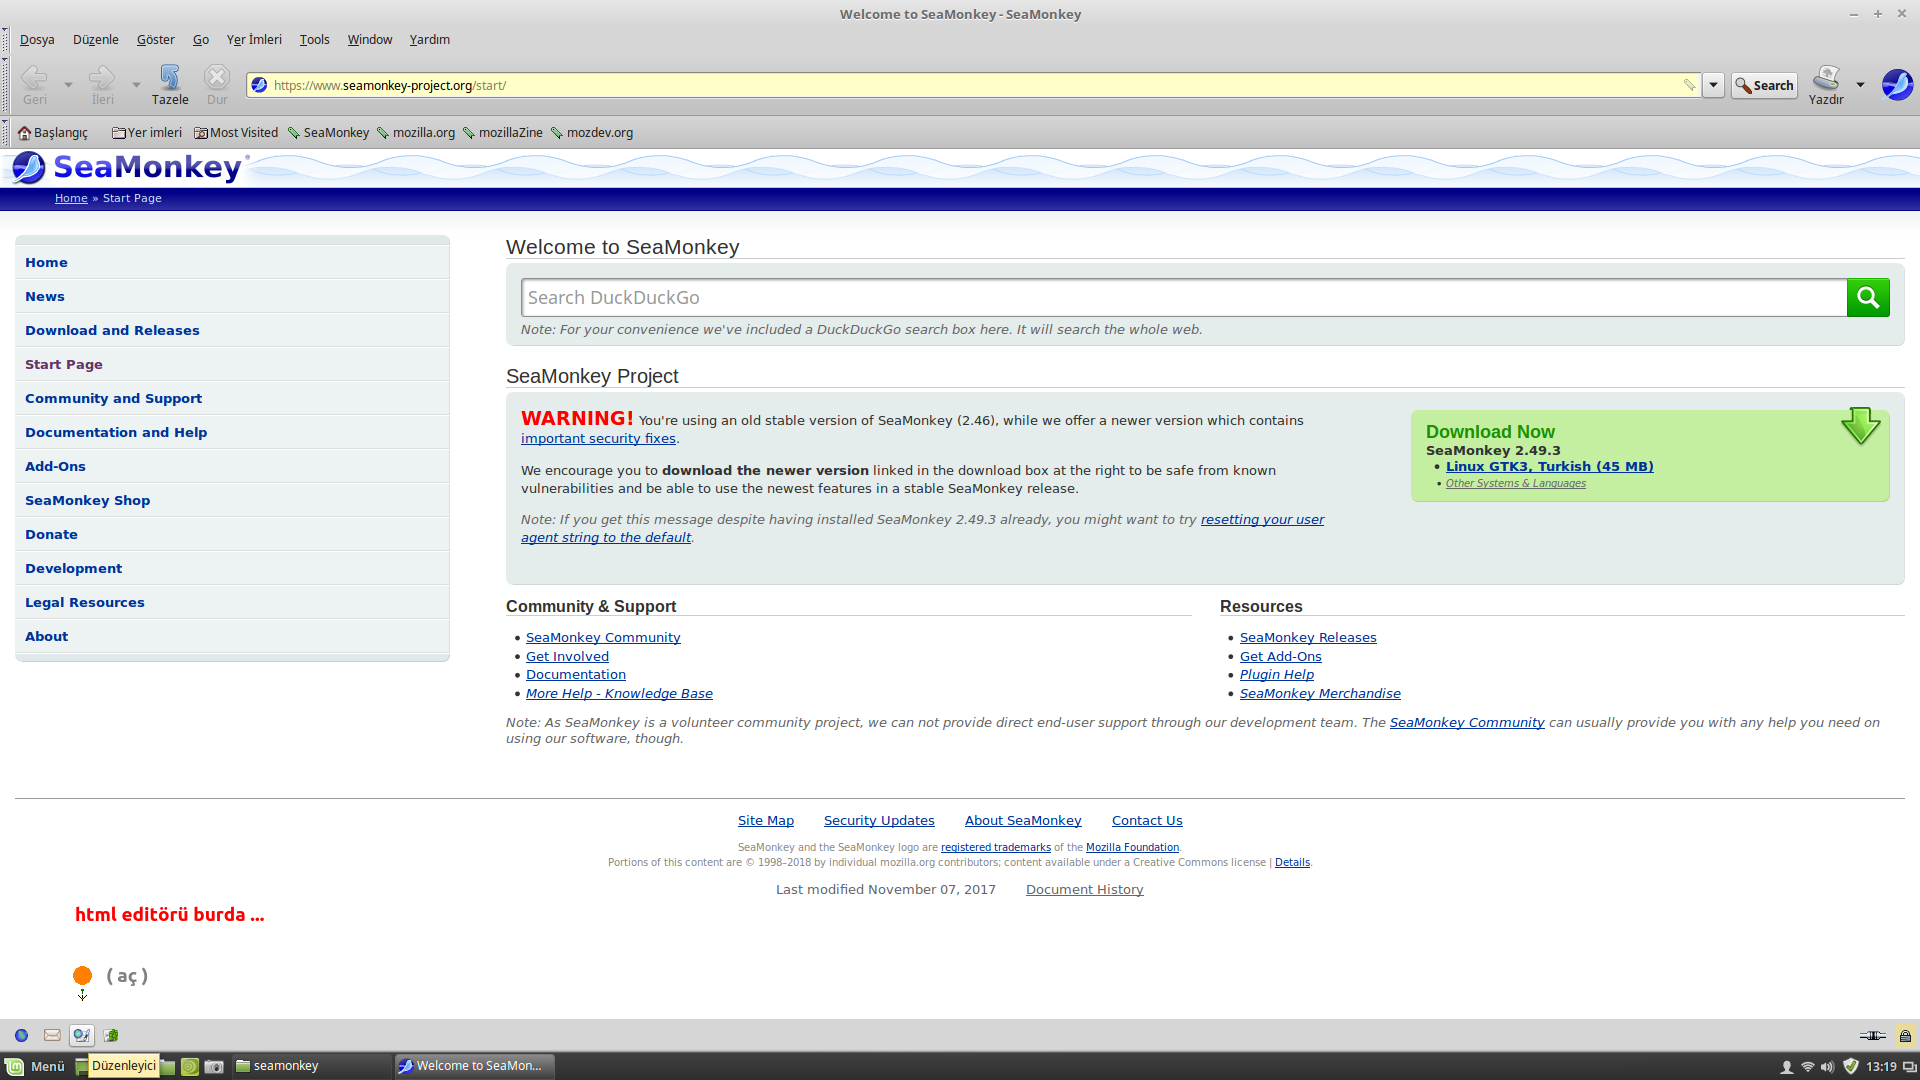
Task: Open Address Book icon in component bar
Action: (111, 1035)
